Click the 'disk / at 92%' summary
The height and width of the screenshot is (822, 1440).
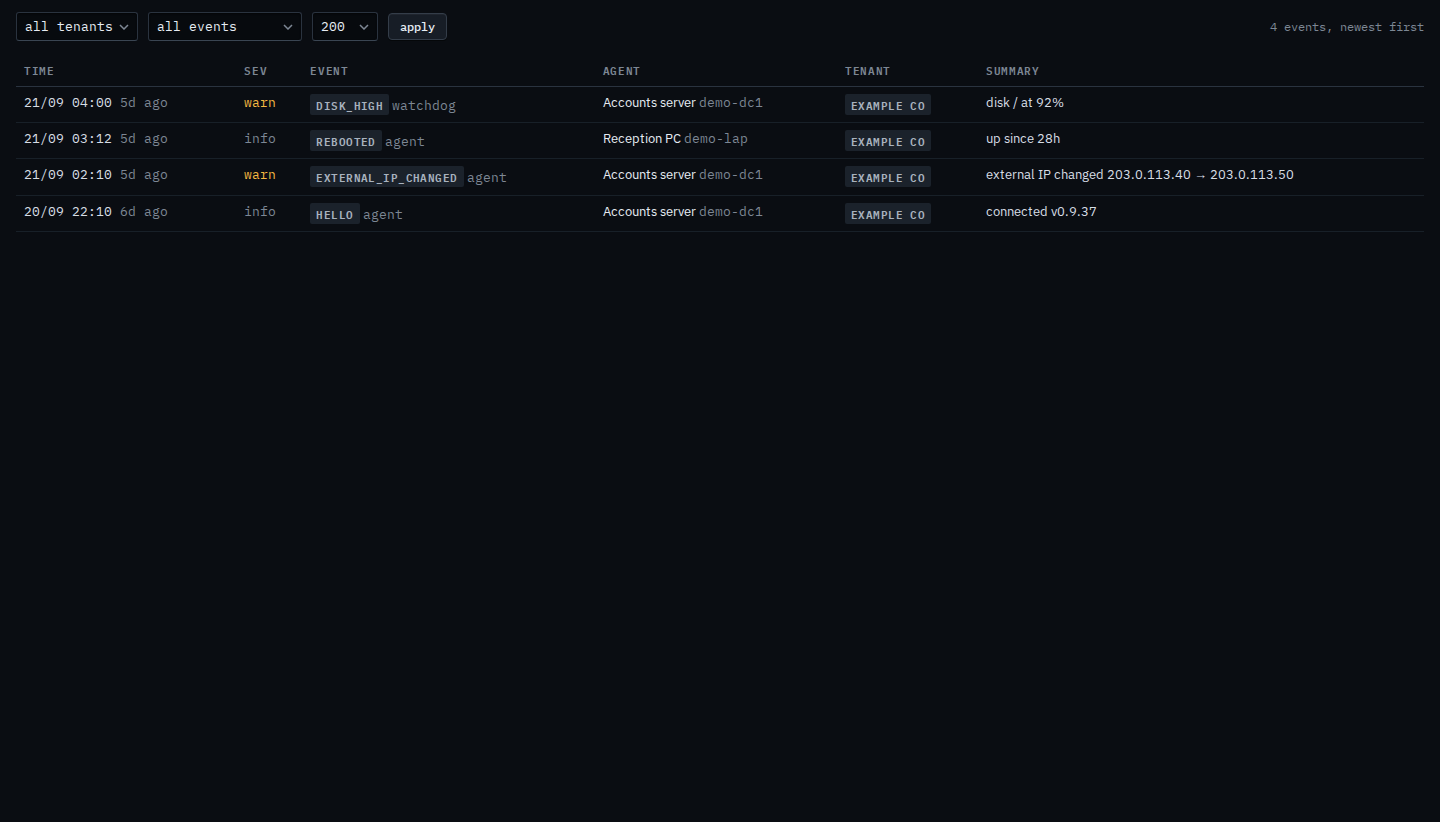point(1025,103)
